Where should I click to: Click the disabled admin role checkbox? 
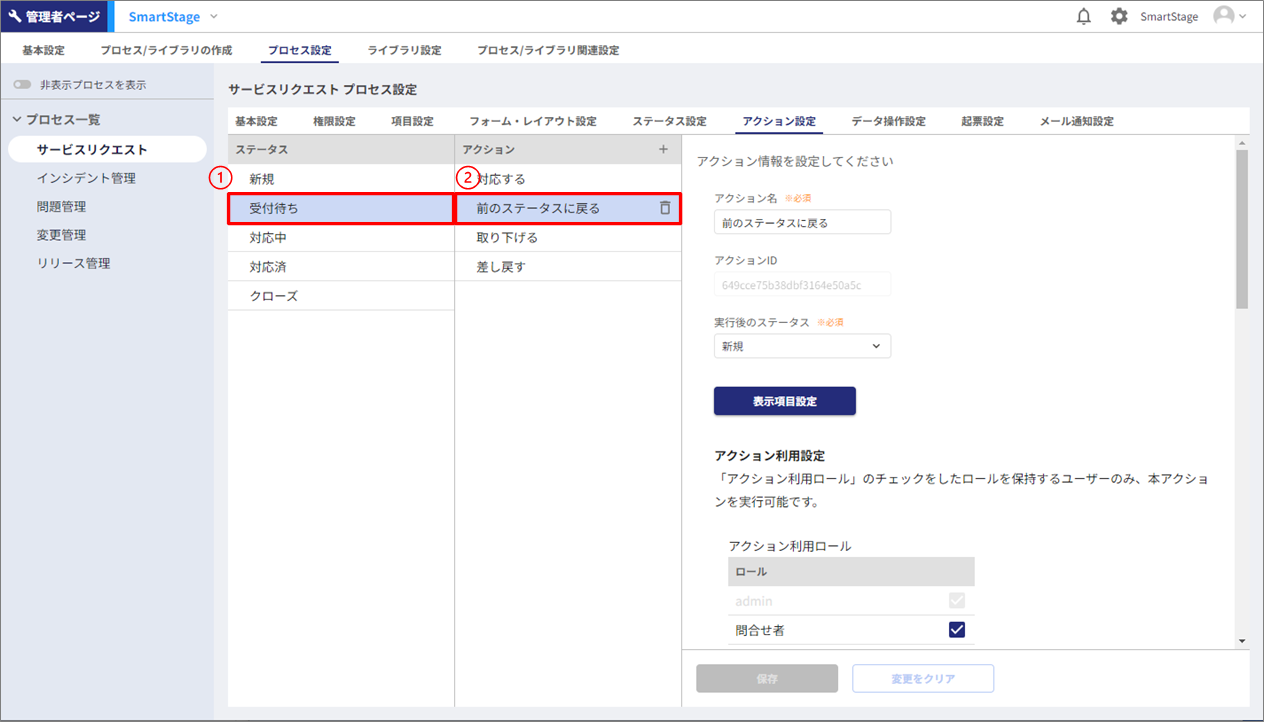956,601
